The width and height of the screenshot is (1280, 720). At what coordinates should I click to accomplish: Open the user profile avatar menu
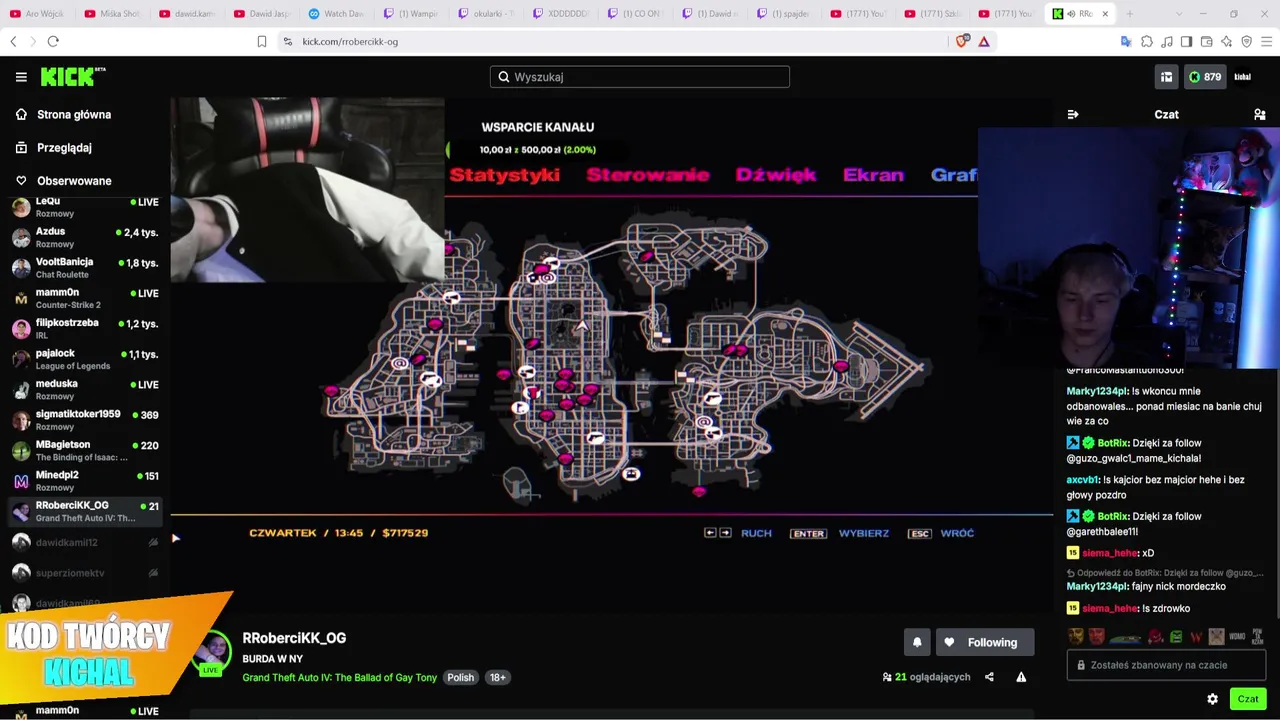click(1243, 77)
